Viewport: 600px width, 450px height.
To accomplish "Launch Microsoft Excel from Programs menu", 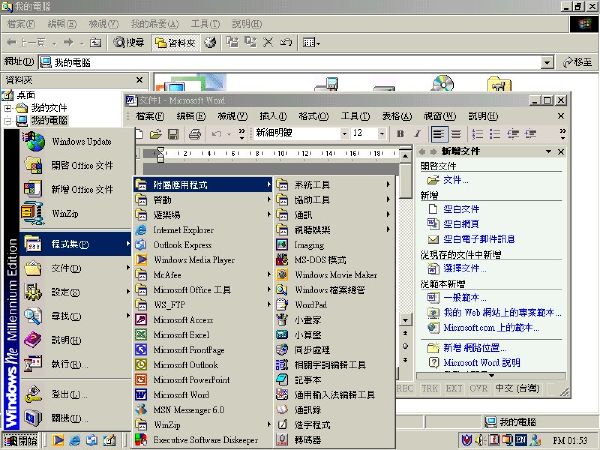I will tap(203, 335).
